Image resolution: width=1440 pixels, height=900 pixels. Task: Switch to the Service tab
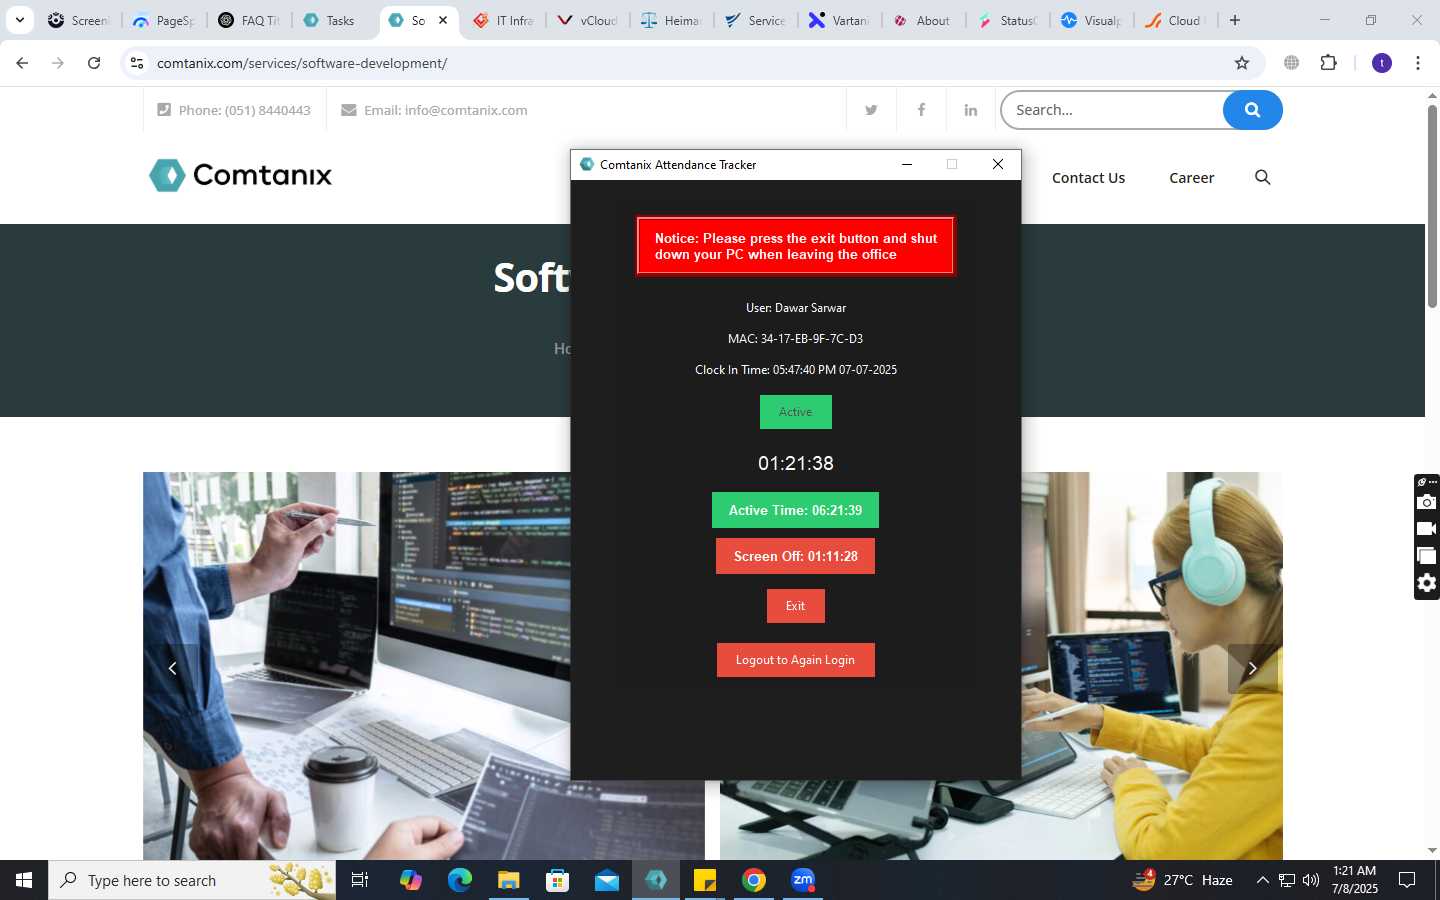pyautogui.click(x=757, y=20)
